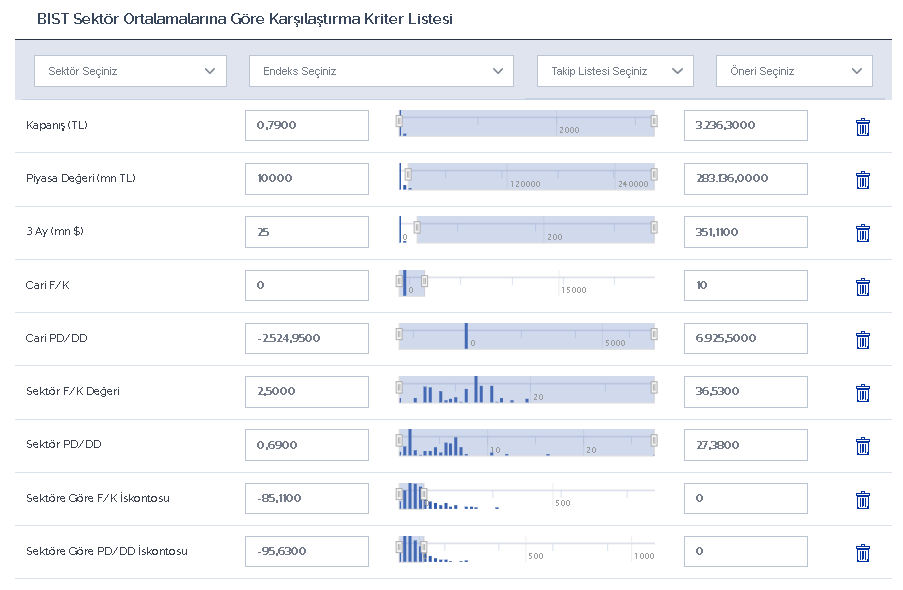This screenshot has height=590, width=903.
Task: Click the Cari F/K maximum input
Action: pyautogui.click(x=745, y=285)
